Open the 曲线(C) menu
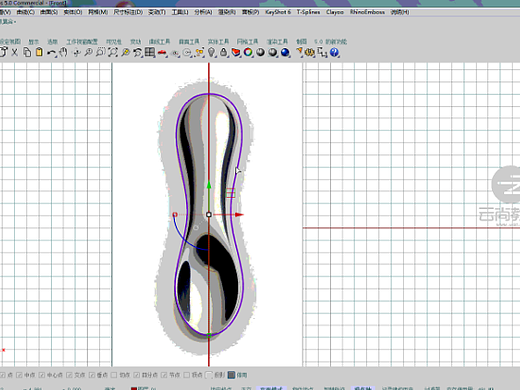The image size is (520, 390). pyautogui.click(x=26, y=12)
